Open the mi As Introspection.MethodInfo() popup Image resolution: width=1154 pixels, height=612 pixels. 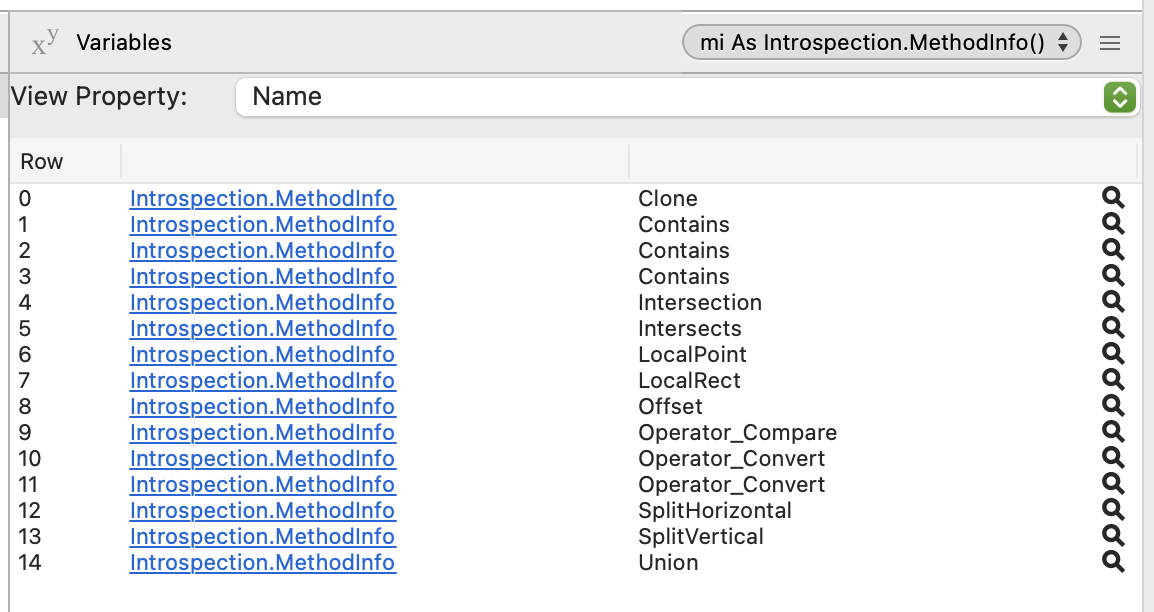coord(882,43)
